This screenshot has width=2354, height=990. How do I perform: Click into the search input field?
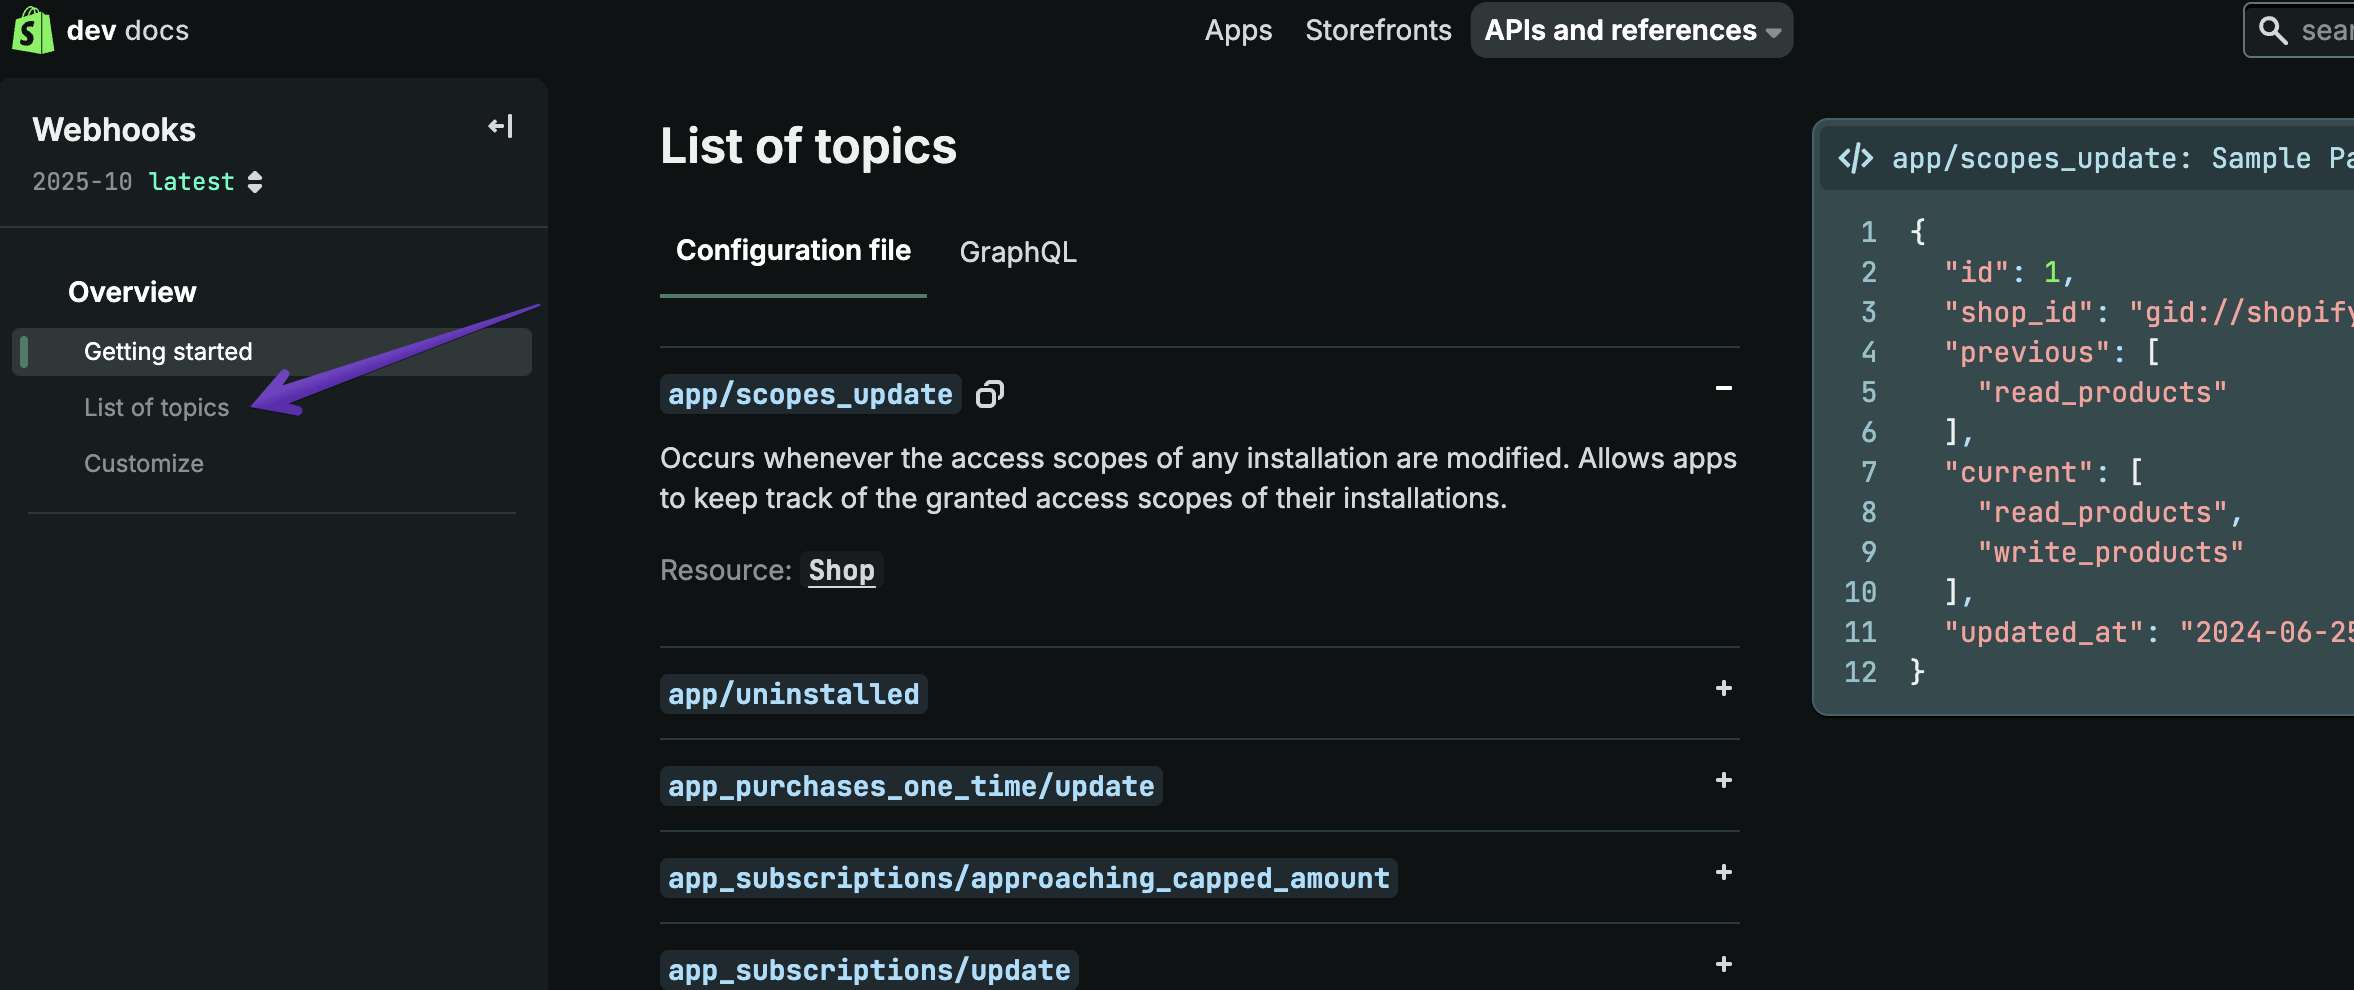click(x=2325, y=30)
